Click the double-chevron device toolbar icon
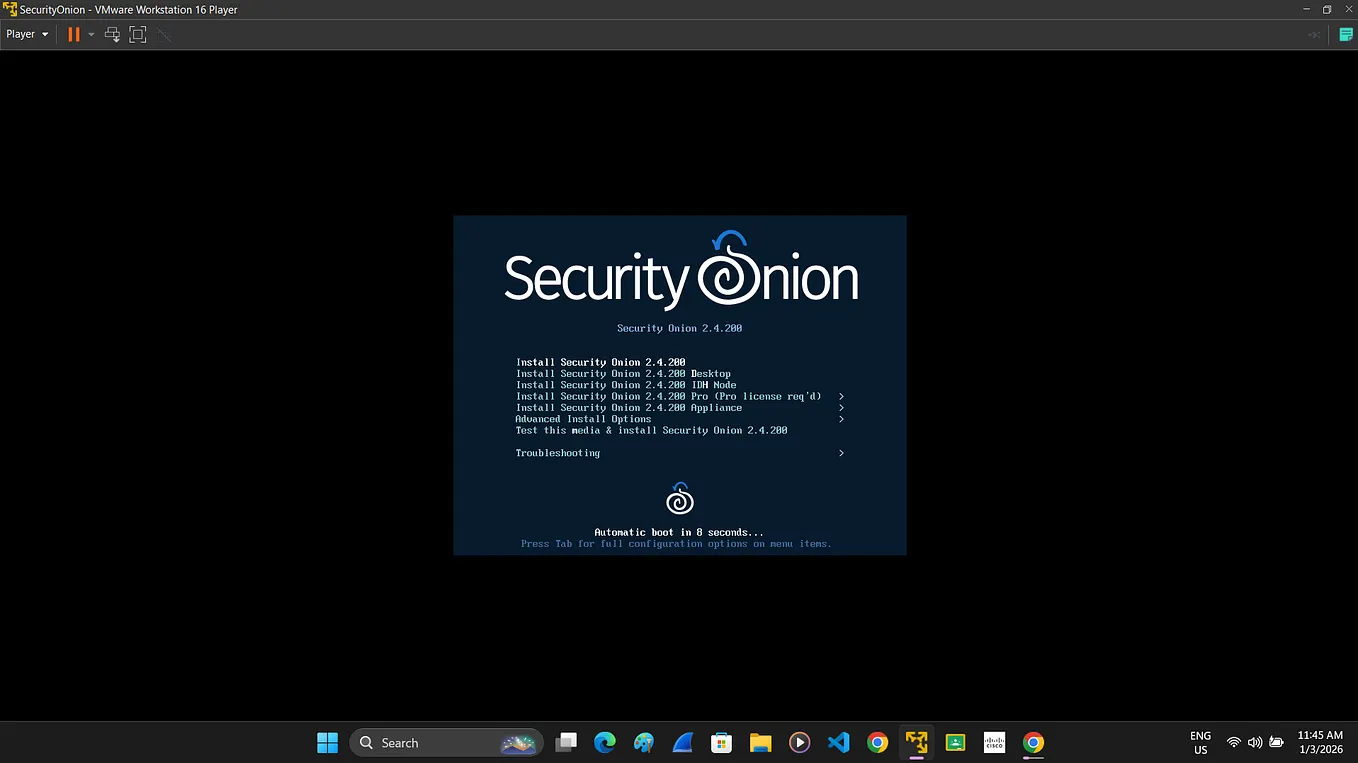This screenshot has width=1358, height=763. (1314, 34)
